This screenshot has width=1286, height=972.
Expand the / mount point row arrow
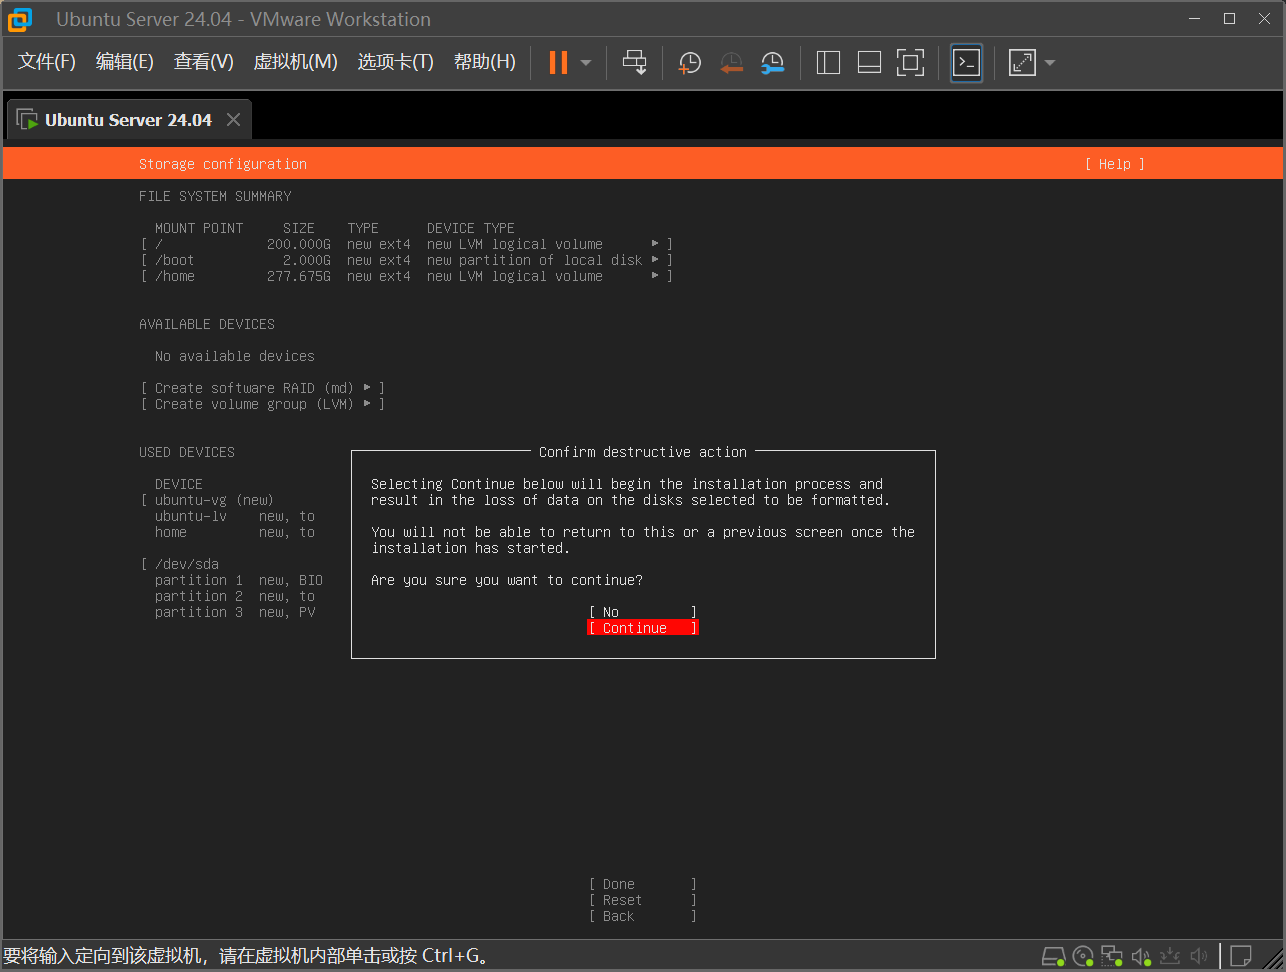click(656, 244)
